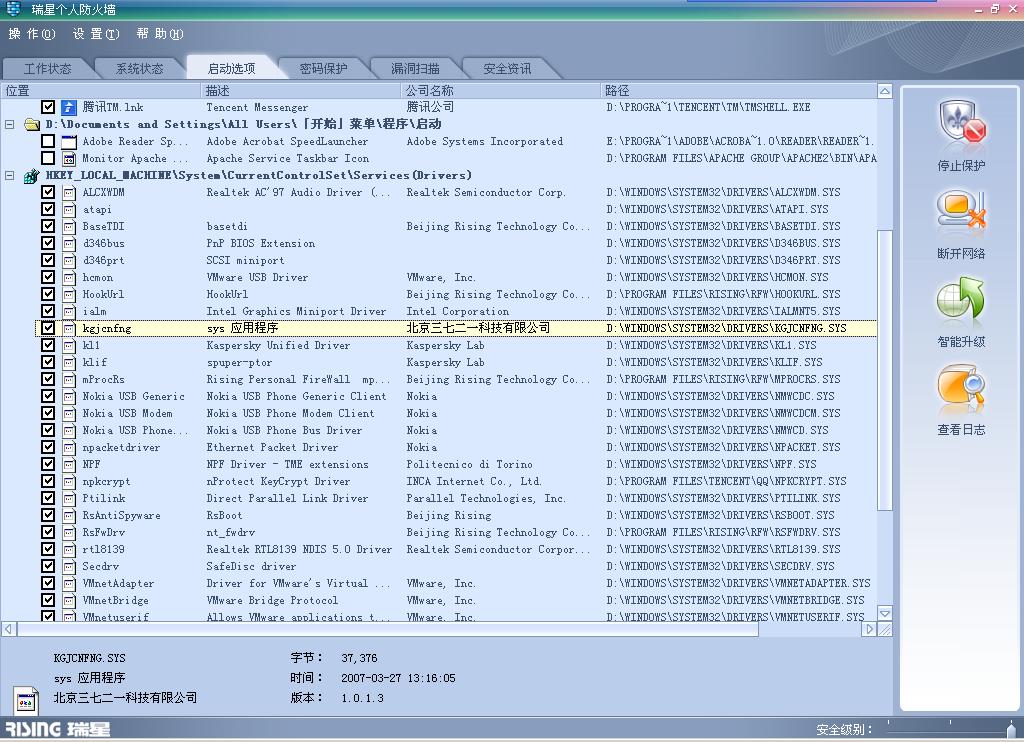Click the list's scroll down arrow

884,613
